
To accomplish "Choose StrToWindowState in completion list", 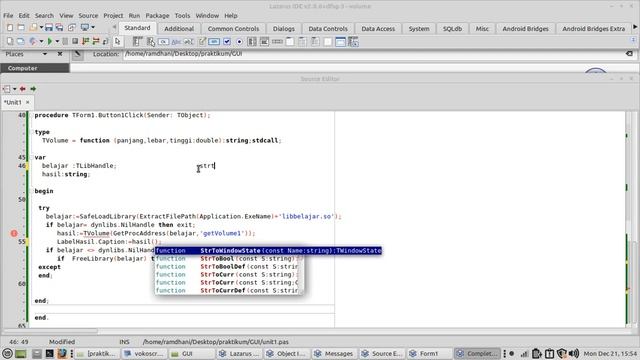I will (x=268, y=251).
